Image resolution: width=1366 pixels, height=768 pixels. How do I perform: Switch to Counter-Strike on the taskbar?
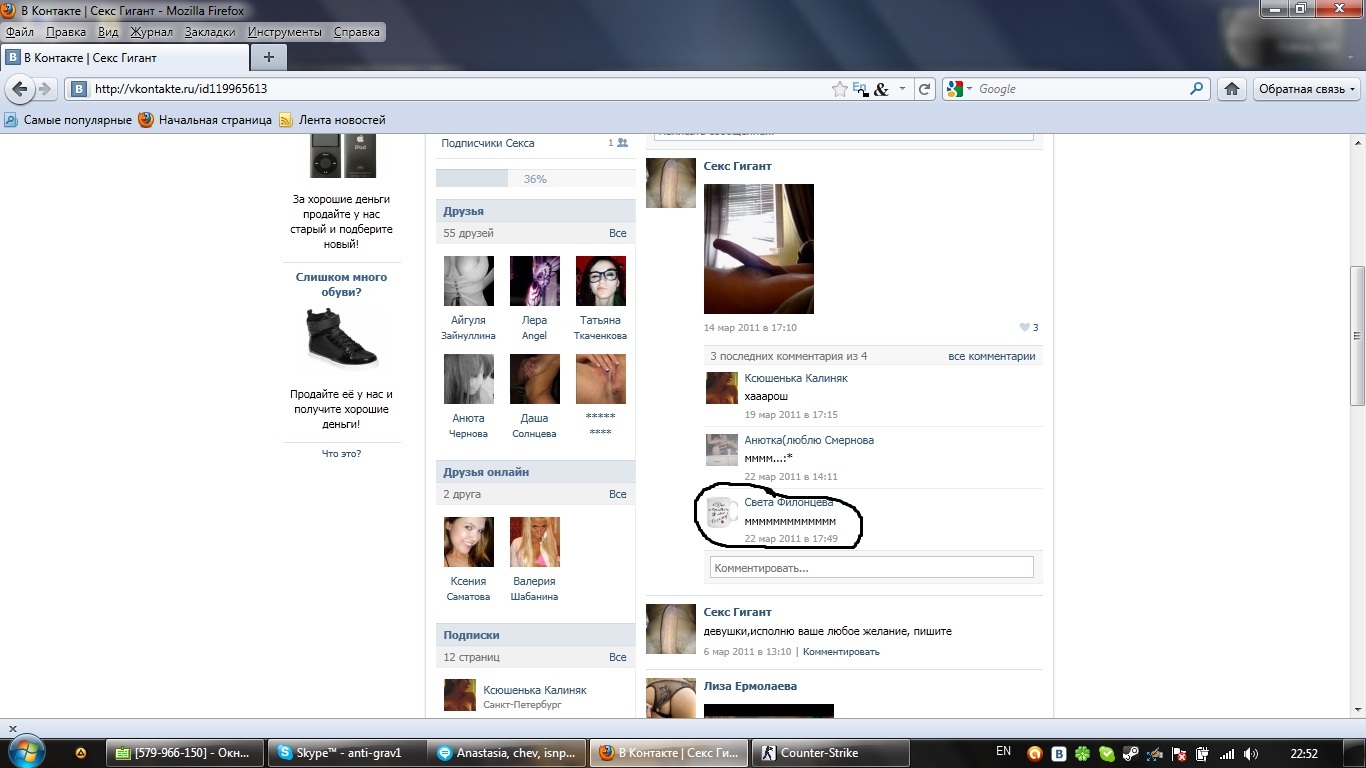pos(831,753)
